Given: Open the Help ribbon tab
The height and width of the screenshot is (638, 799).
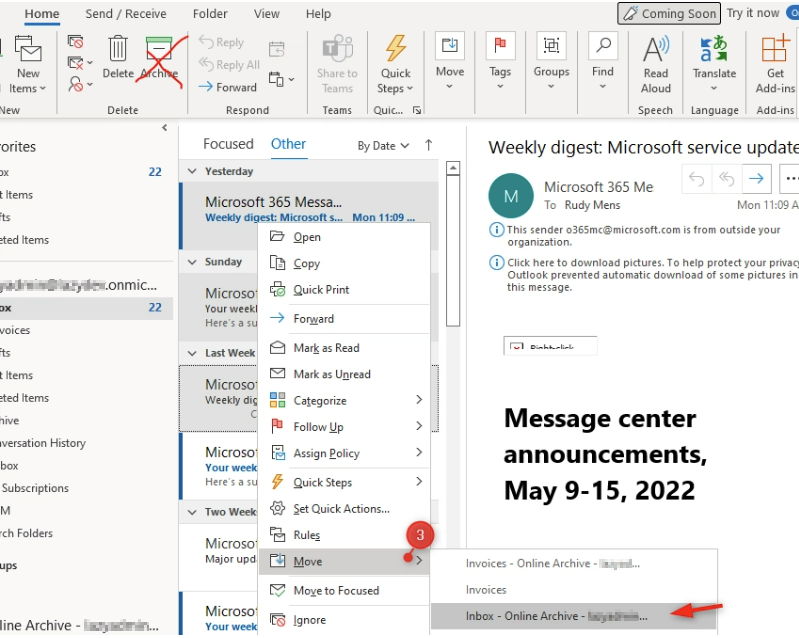Looking at the screenshot, I should [318, 14].
